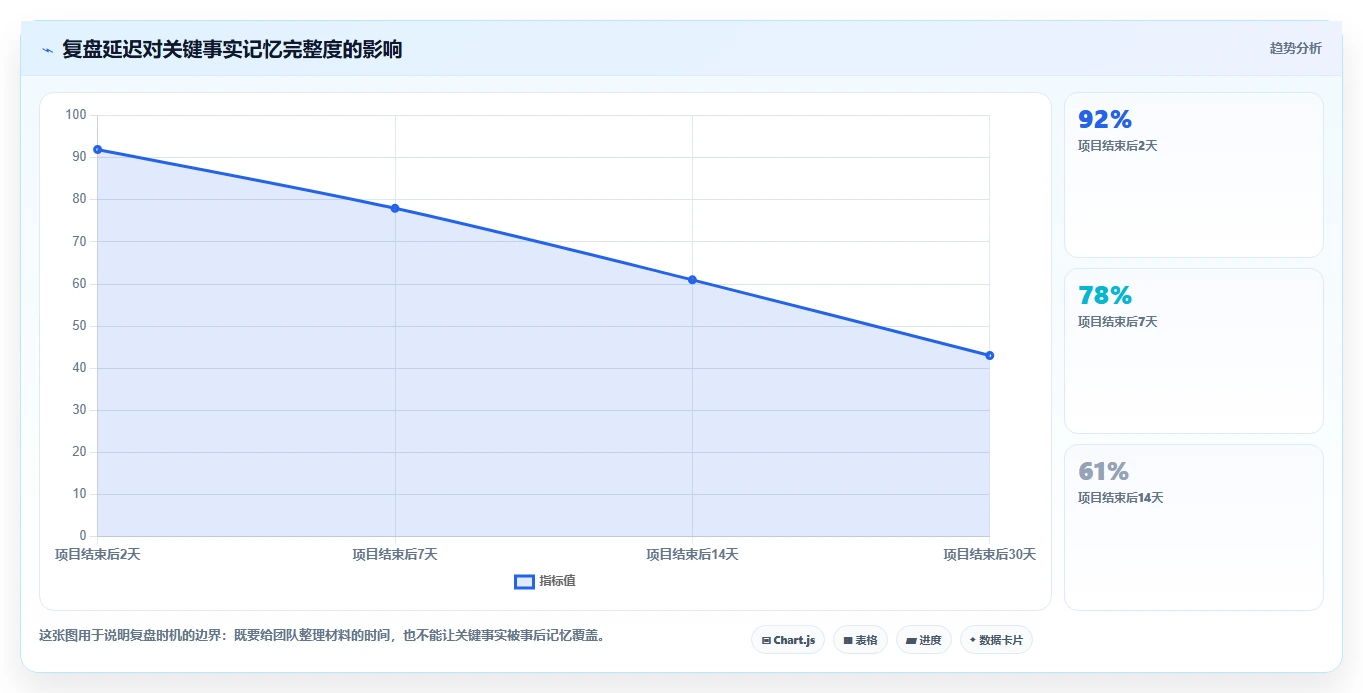The image size is (1363, 693).
Task: Toggle the 指标值 legend item
Action: click(545, 581)
